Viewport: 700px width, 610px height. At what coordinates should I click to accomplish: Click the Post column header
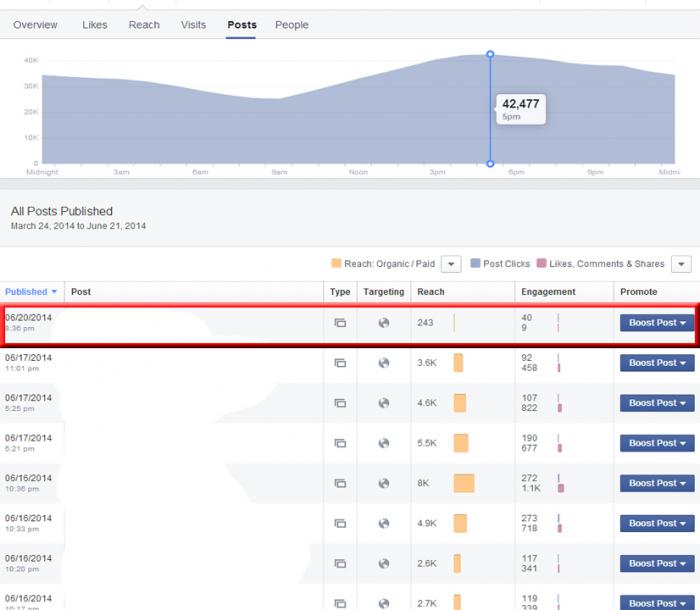point(81,292)
